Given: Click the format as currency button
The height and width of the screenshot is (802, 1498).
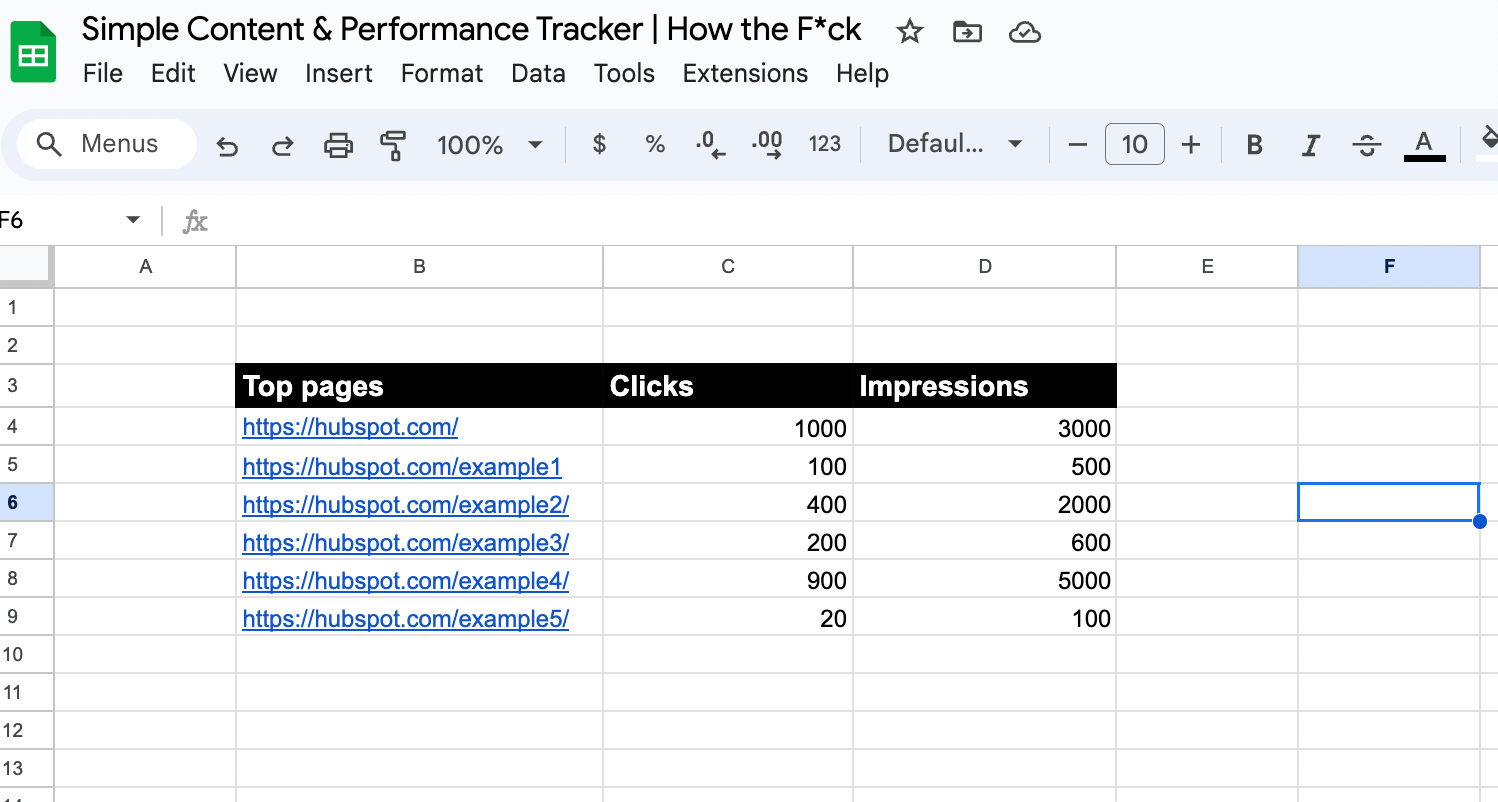Looking at the screenshot, I should click(x=599, y=144).
